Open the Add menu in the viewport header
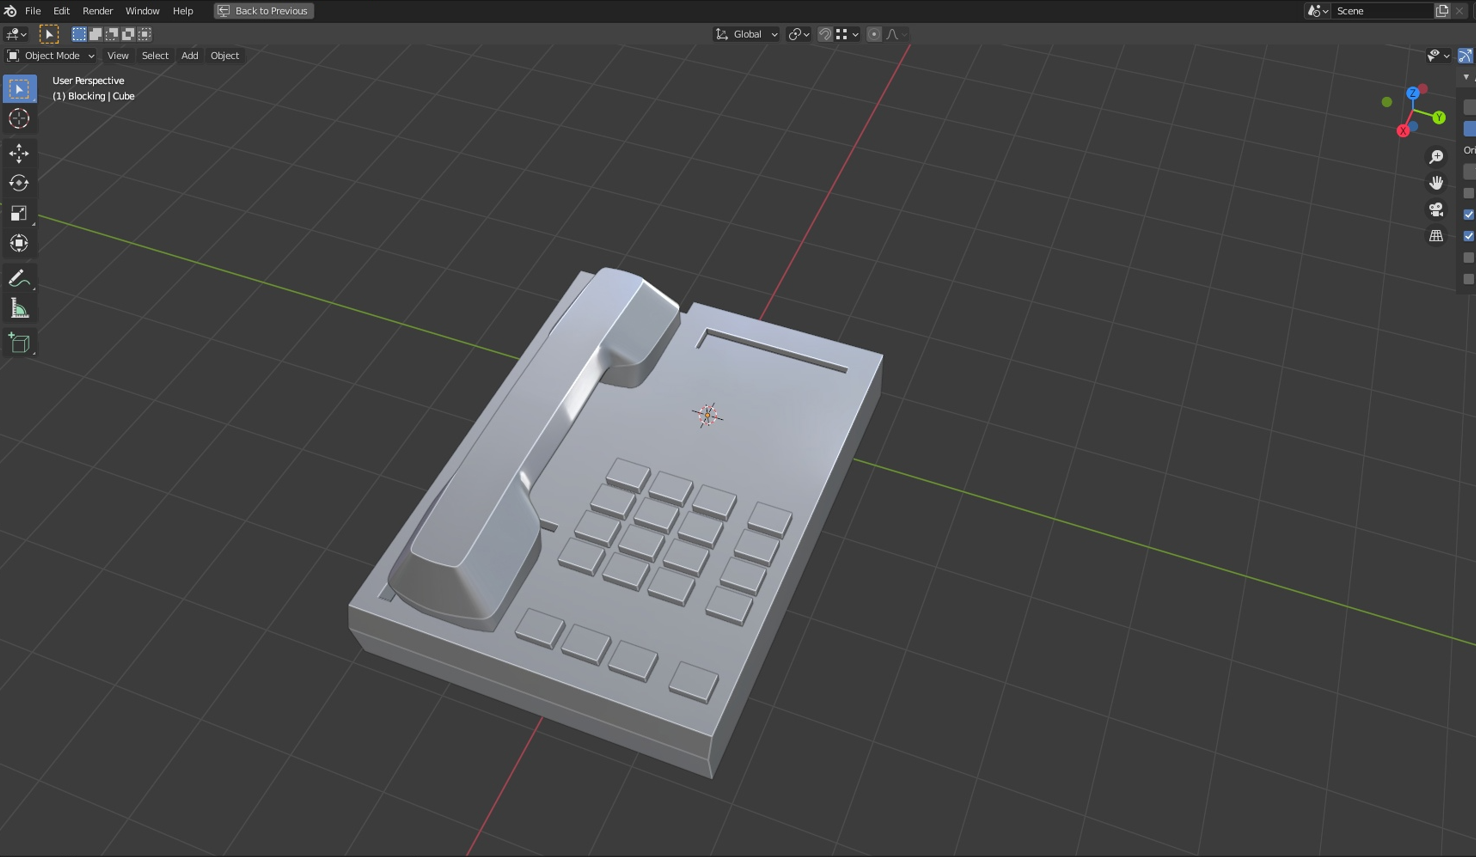 (189, 55)
